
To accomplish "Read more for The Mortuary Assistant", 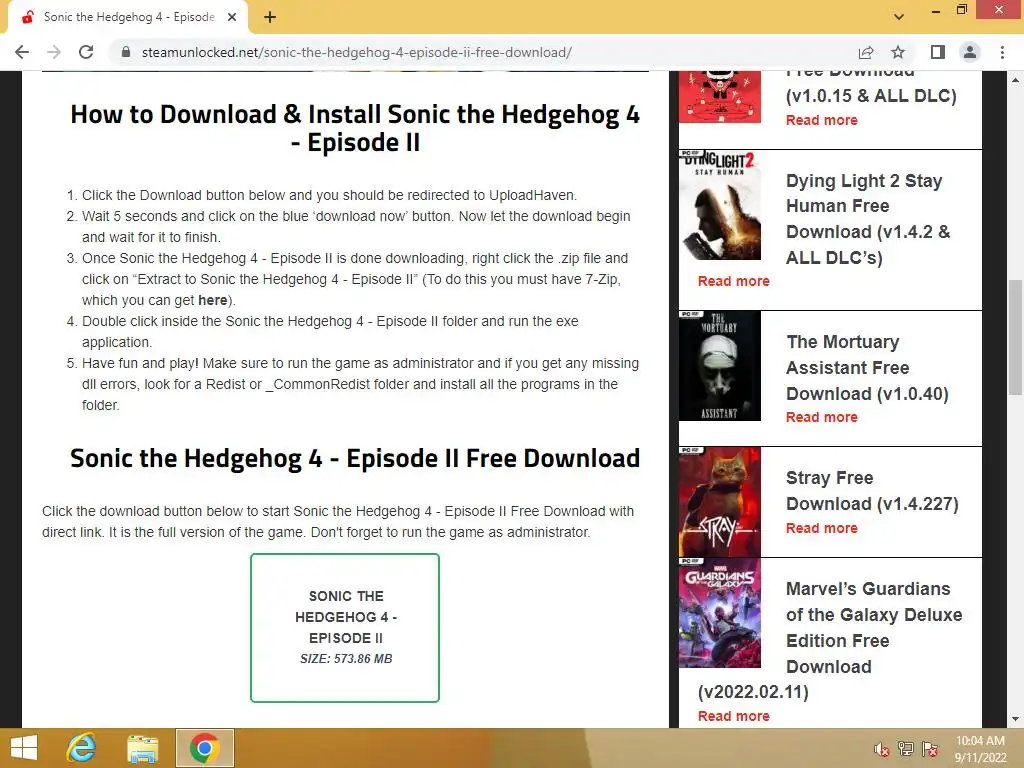I will point(822,417).
